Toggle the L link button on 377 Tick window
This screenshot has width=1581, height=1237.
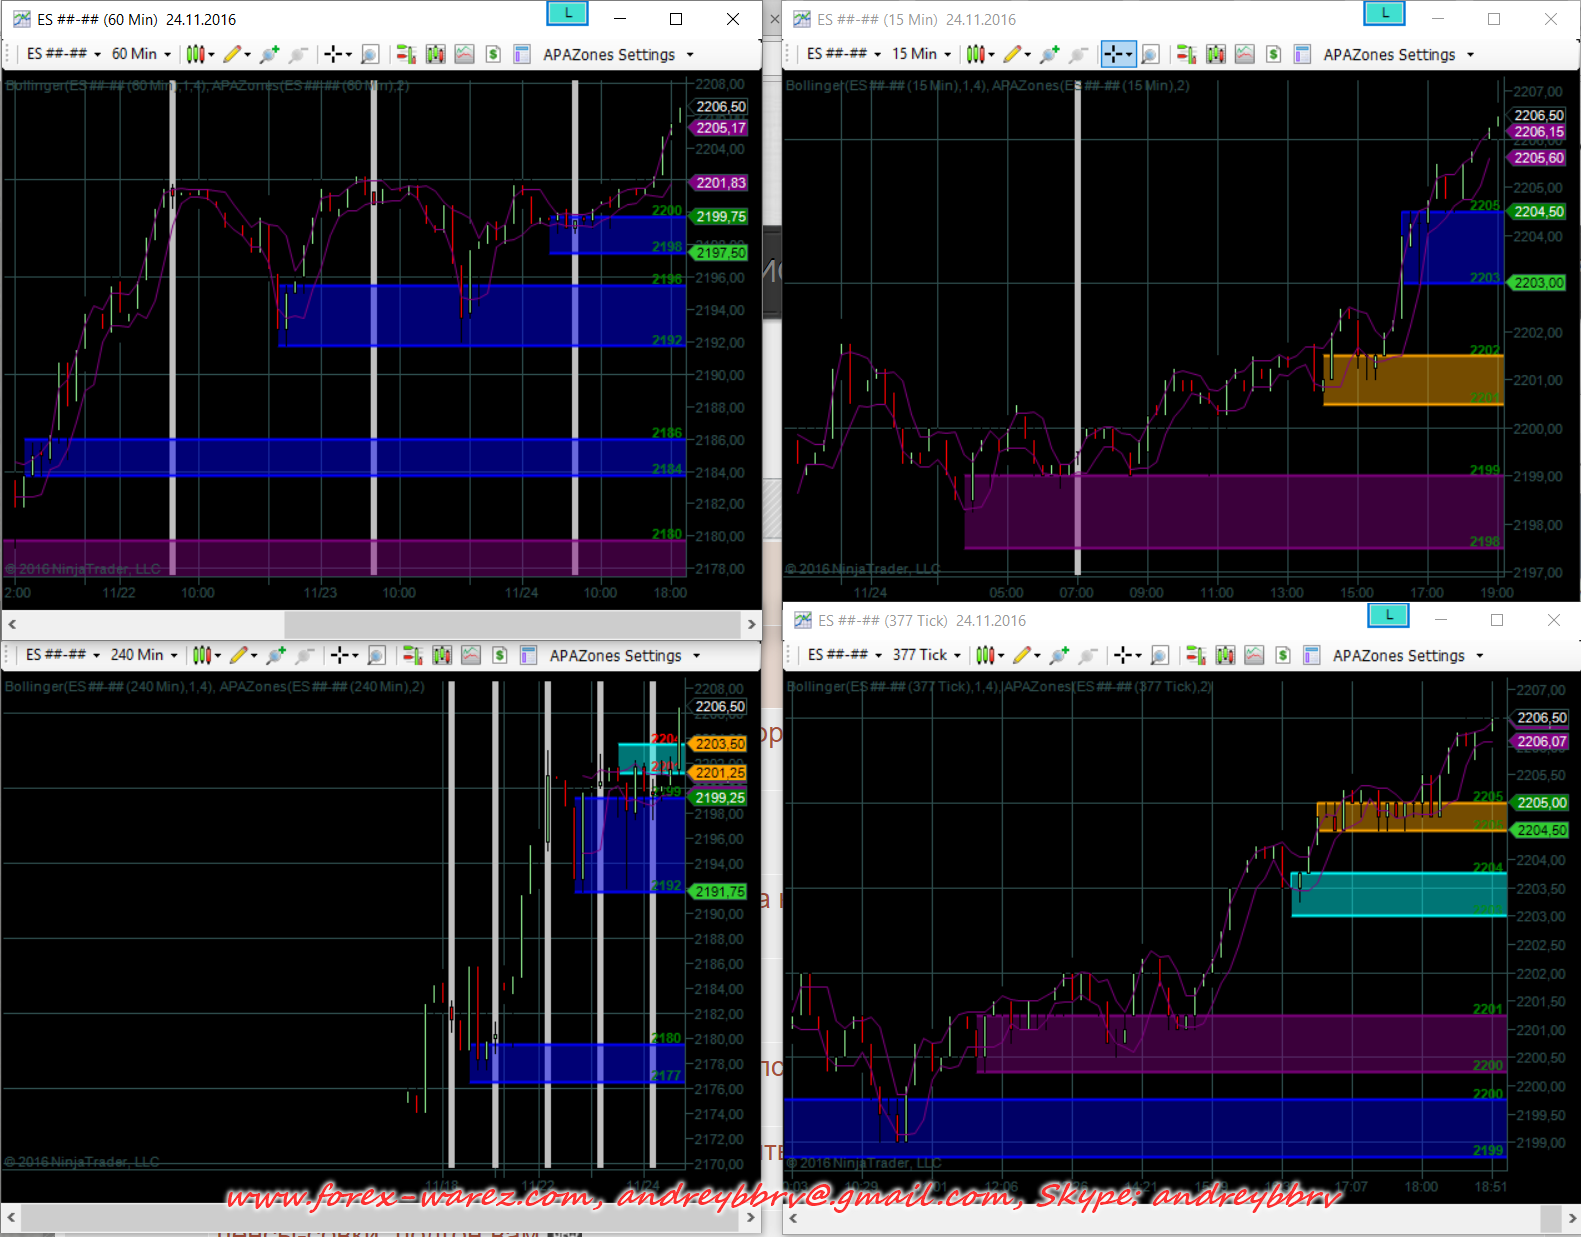1388,615
